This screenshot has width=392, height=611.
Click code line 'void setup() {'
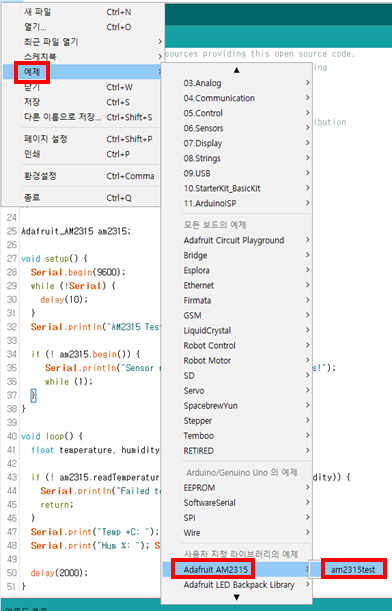click(54, 258)
